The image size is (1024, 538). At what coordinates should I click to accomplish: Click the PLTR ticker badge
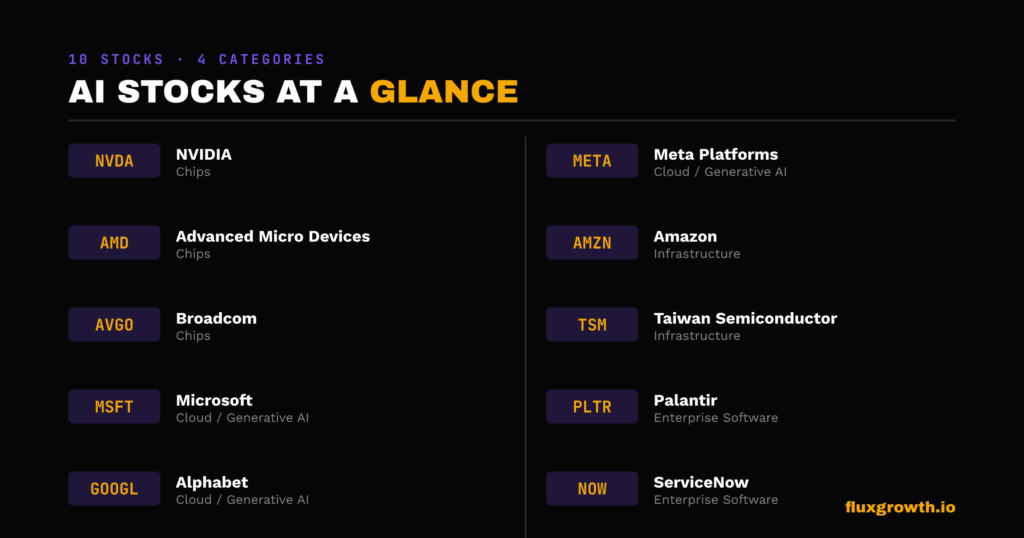pyautogui.click(x=592, y=407)
